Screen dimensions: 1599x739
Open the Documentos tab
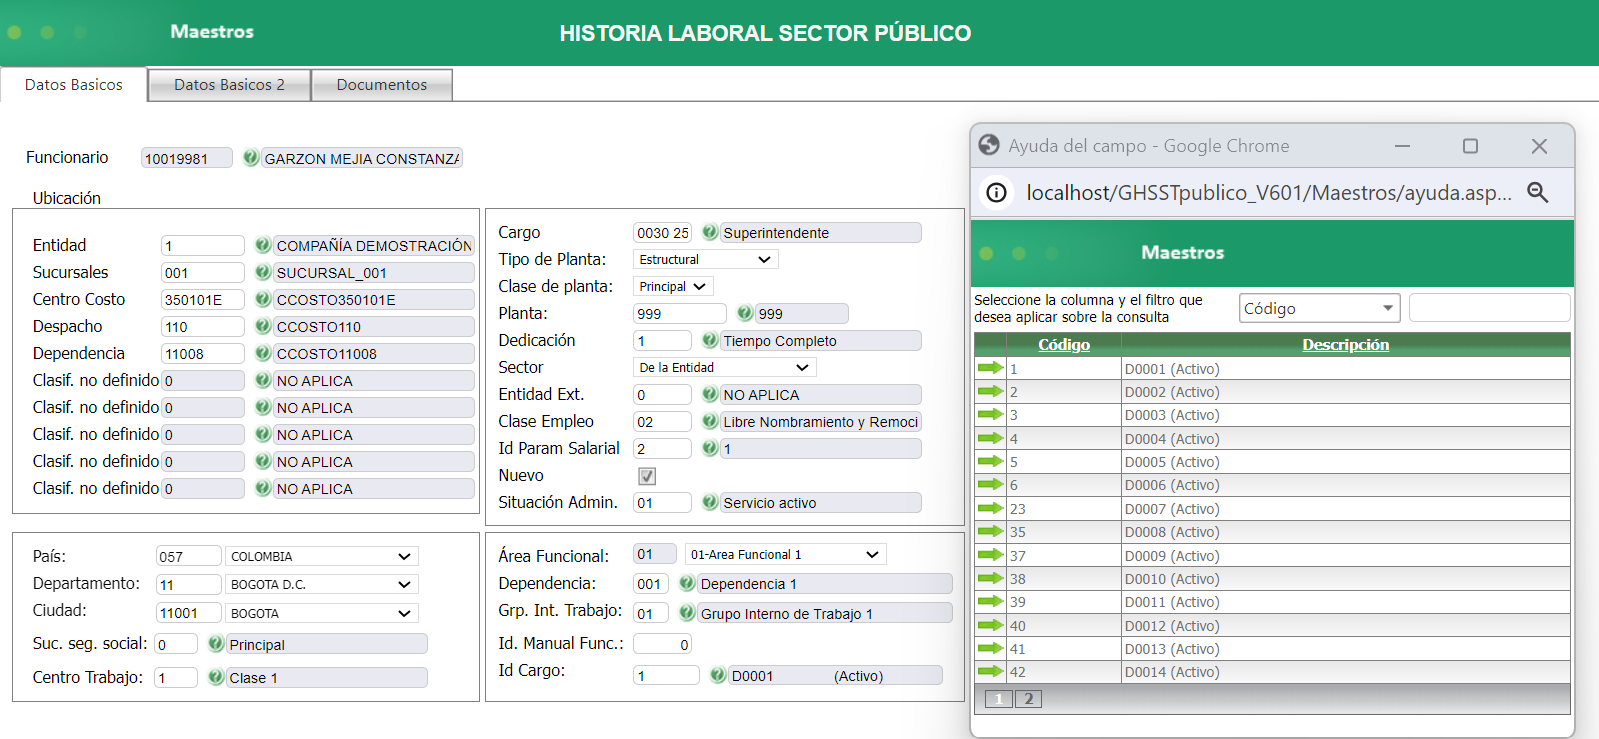[381, 85]
